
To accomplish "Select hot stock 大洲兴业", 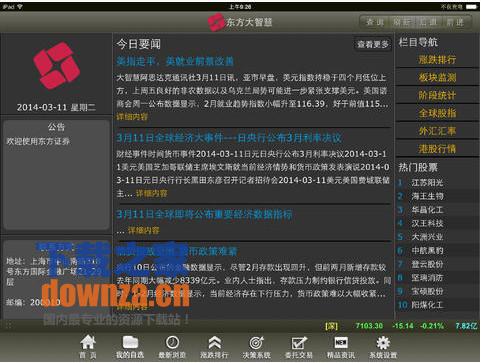I will click(427, 237).
